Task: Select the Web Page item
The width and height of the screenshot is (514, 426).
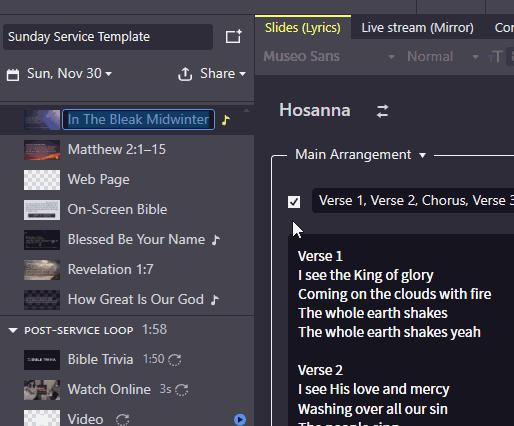Action: 127,180
